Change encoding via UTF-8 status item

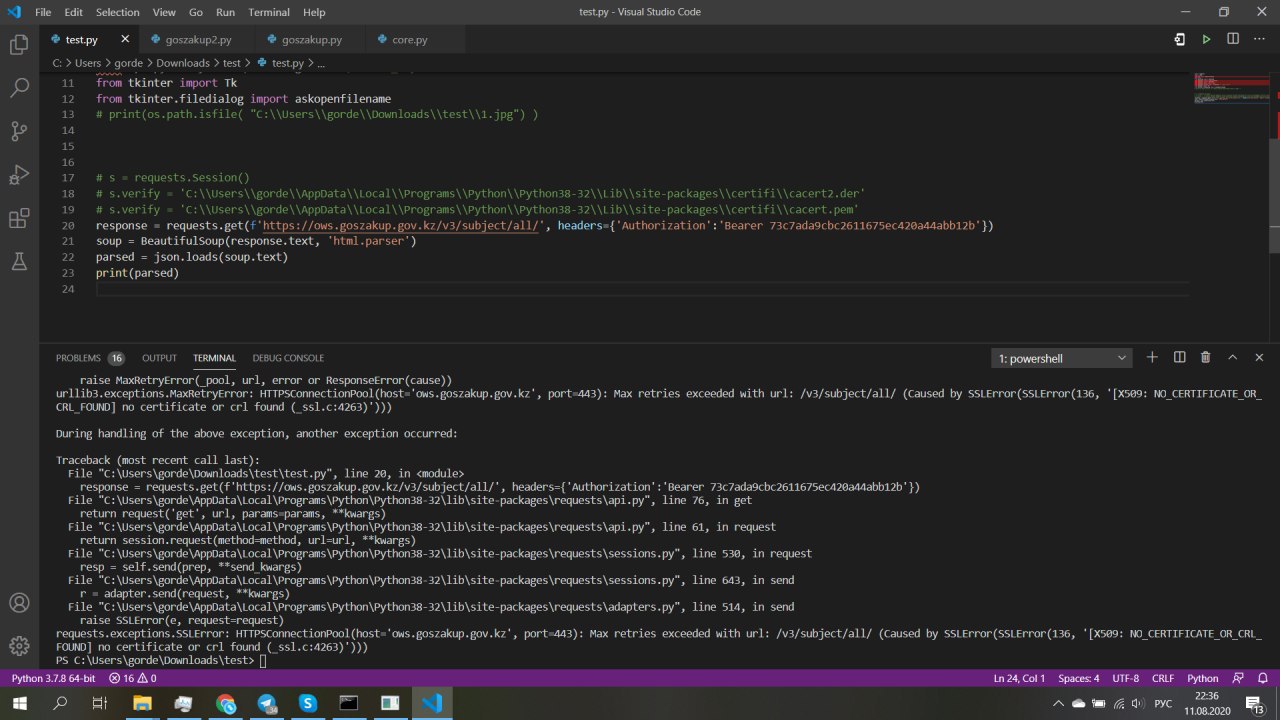coord(1125,678)
